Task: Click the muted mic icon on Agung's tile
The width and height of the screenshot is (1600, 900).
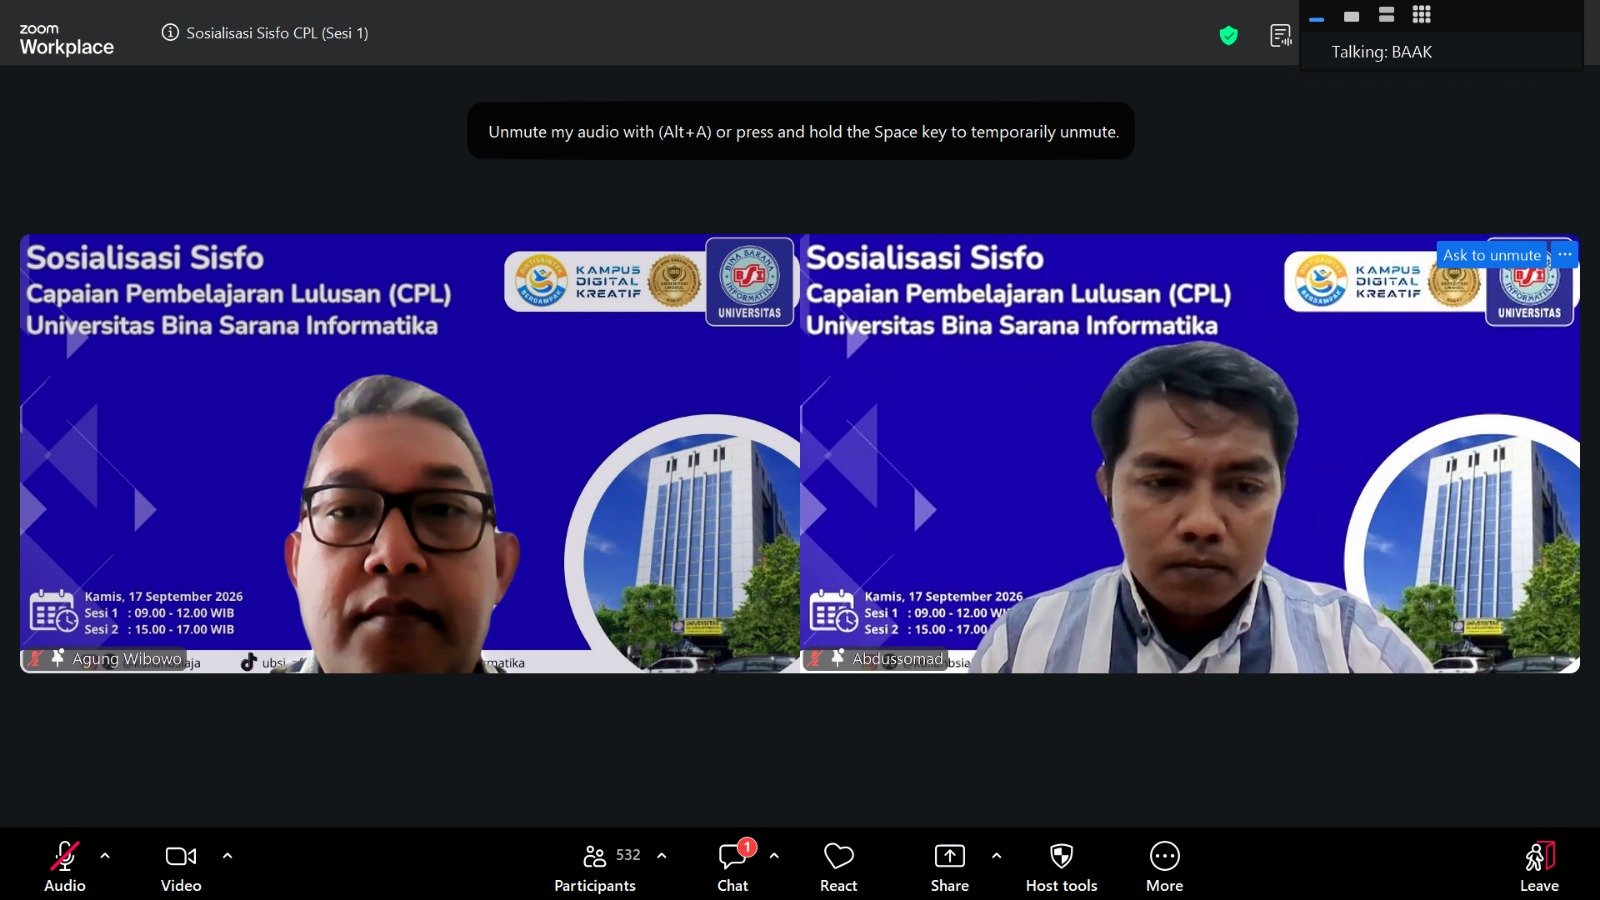Action: tap(35, 659)
